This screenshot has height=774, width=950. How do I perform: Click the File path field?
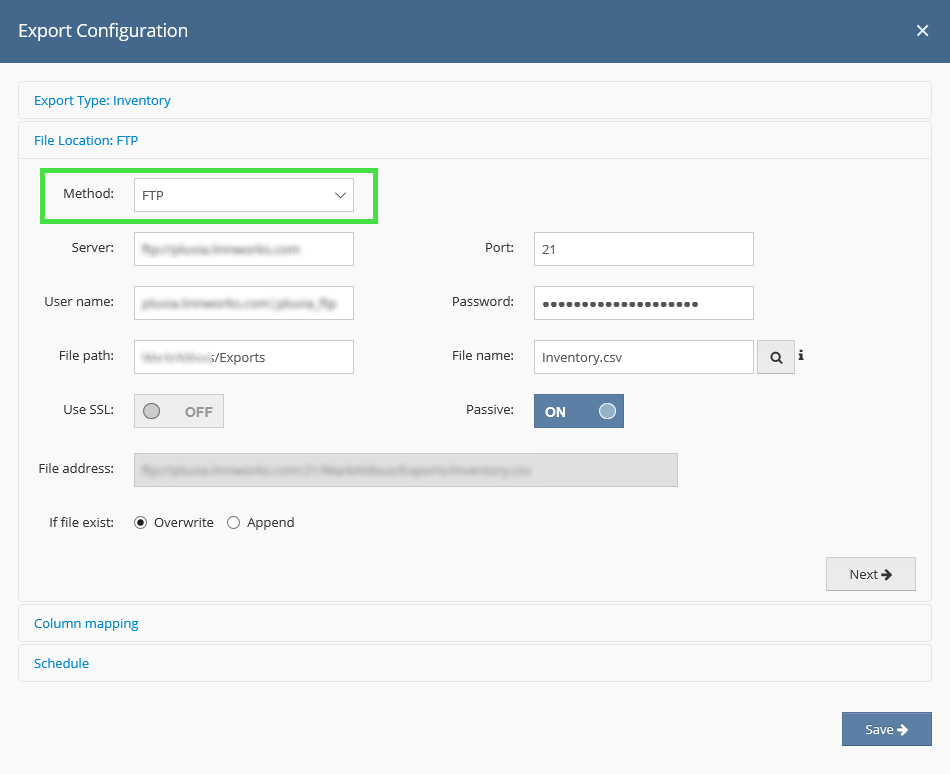(244, 357)
